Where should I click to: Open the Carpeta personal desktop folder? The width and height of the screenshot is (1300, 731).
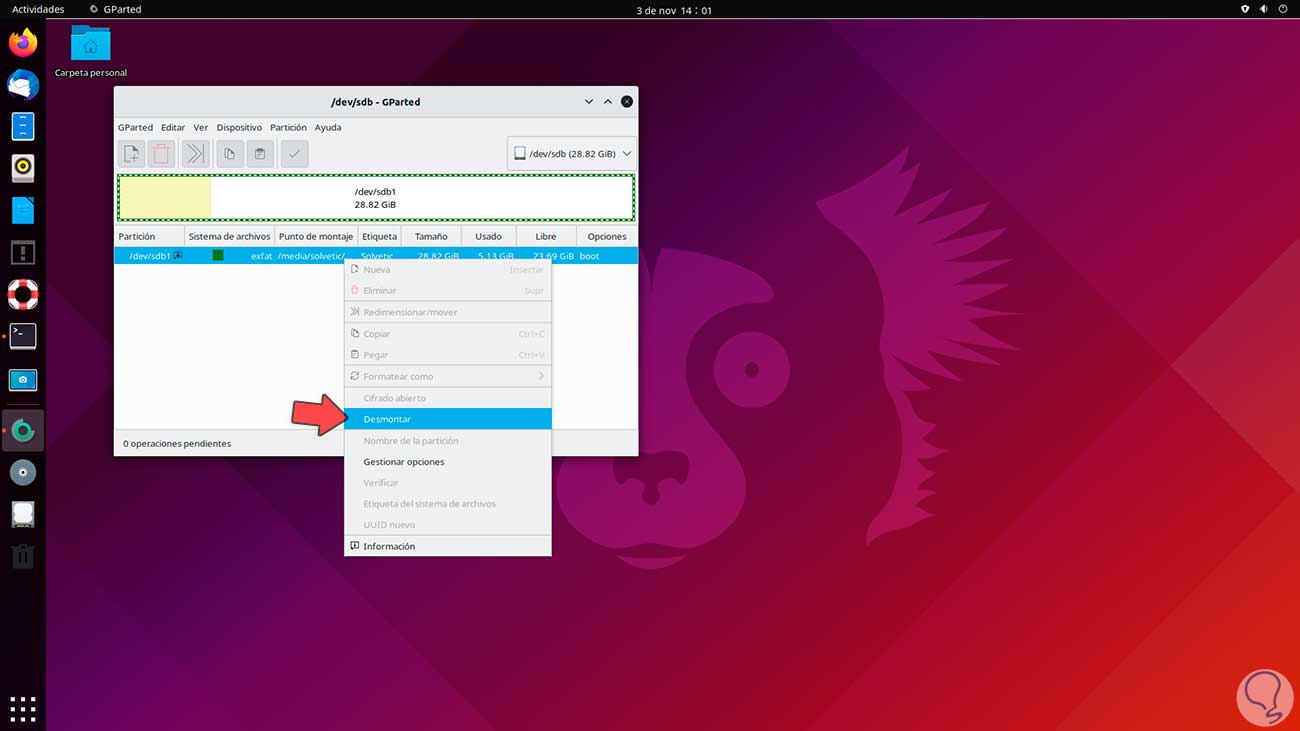coord(91,51)
